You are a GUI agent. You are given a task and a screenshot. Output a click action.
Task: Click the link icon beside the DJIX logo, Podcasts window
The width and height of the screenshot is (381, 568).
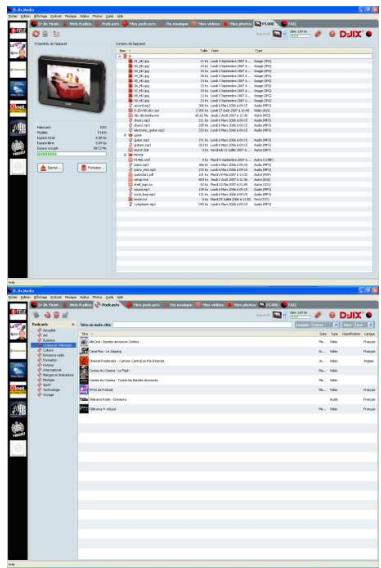coord(318,315)
